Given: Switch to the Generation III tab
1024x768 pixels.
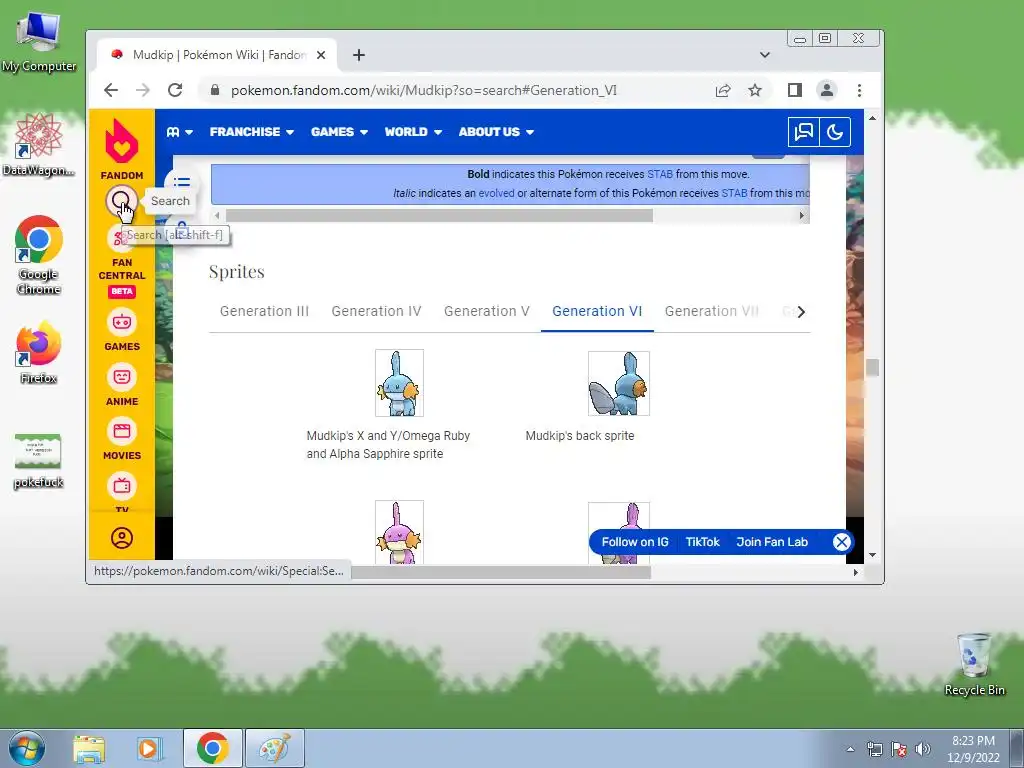Looking at the screenshot, I should pos(264,312).
